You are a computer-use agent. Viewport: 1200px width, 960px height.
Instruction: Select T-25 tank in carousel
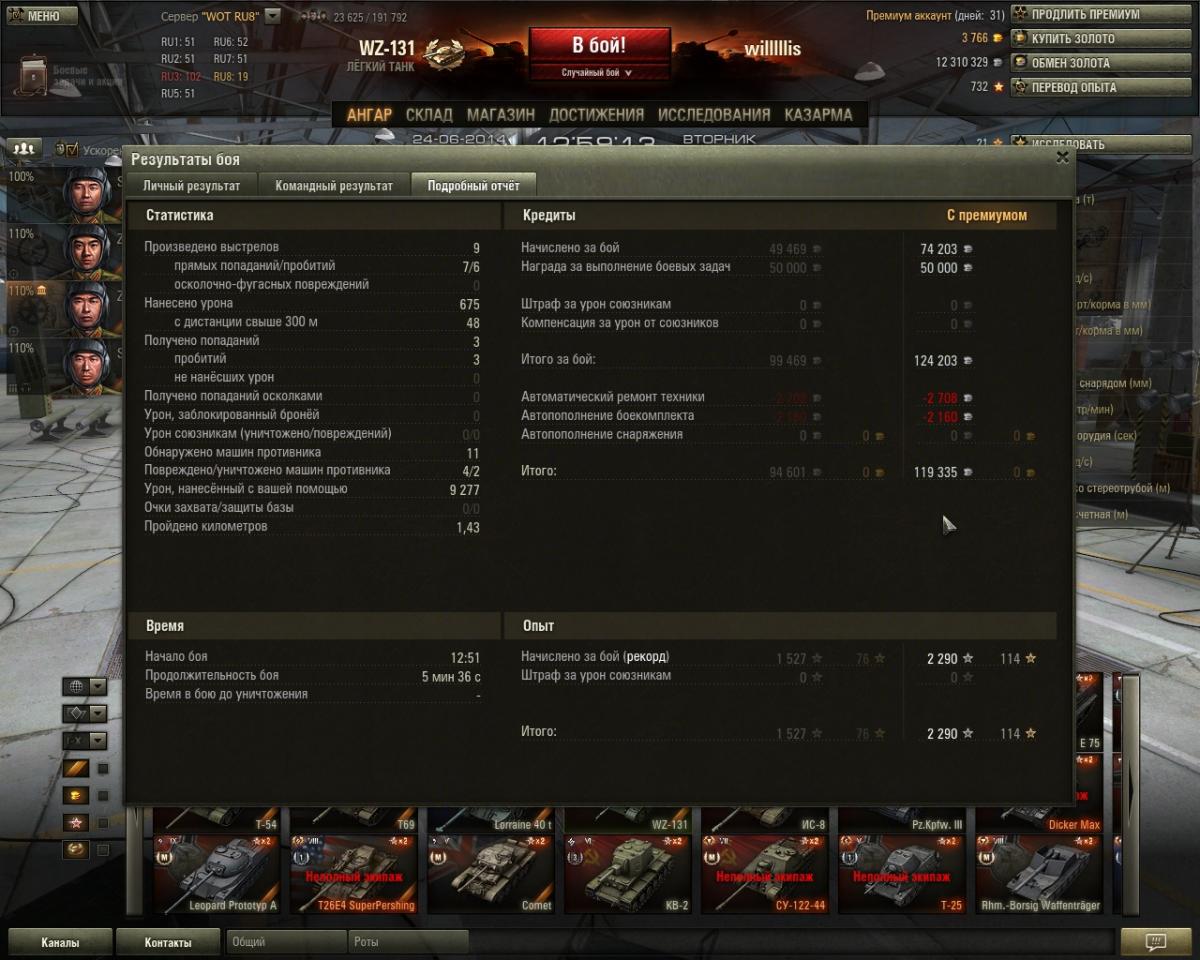pyautogui.click(x=902, y=874)
